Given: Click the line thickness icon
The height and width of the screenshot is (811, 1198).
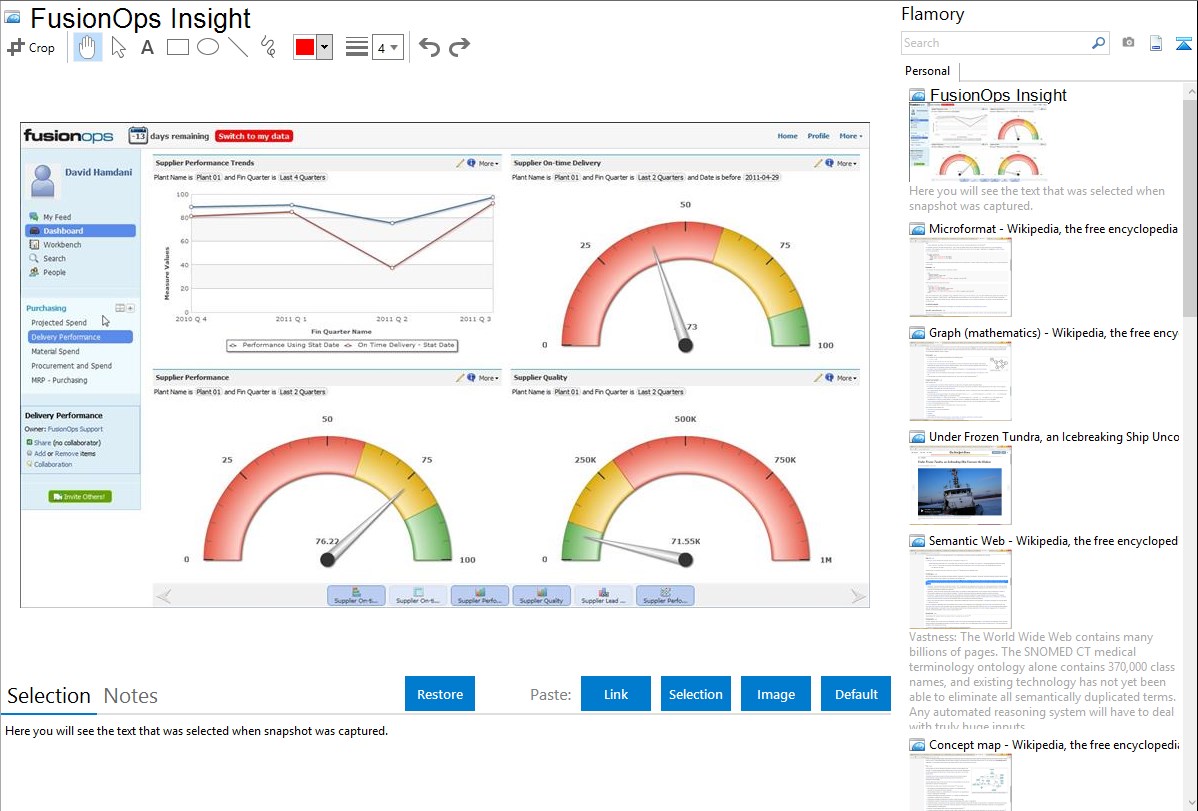Looking at the screenshot, I should (356, 47).
